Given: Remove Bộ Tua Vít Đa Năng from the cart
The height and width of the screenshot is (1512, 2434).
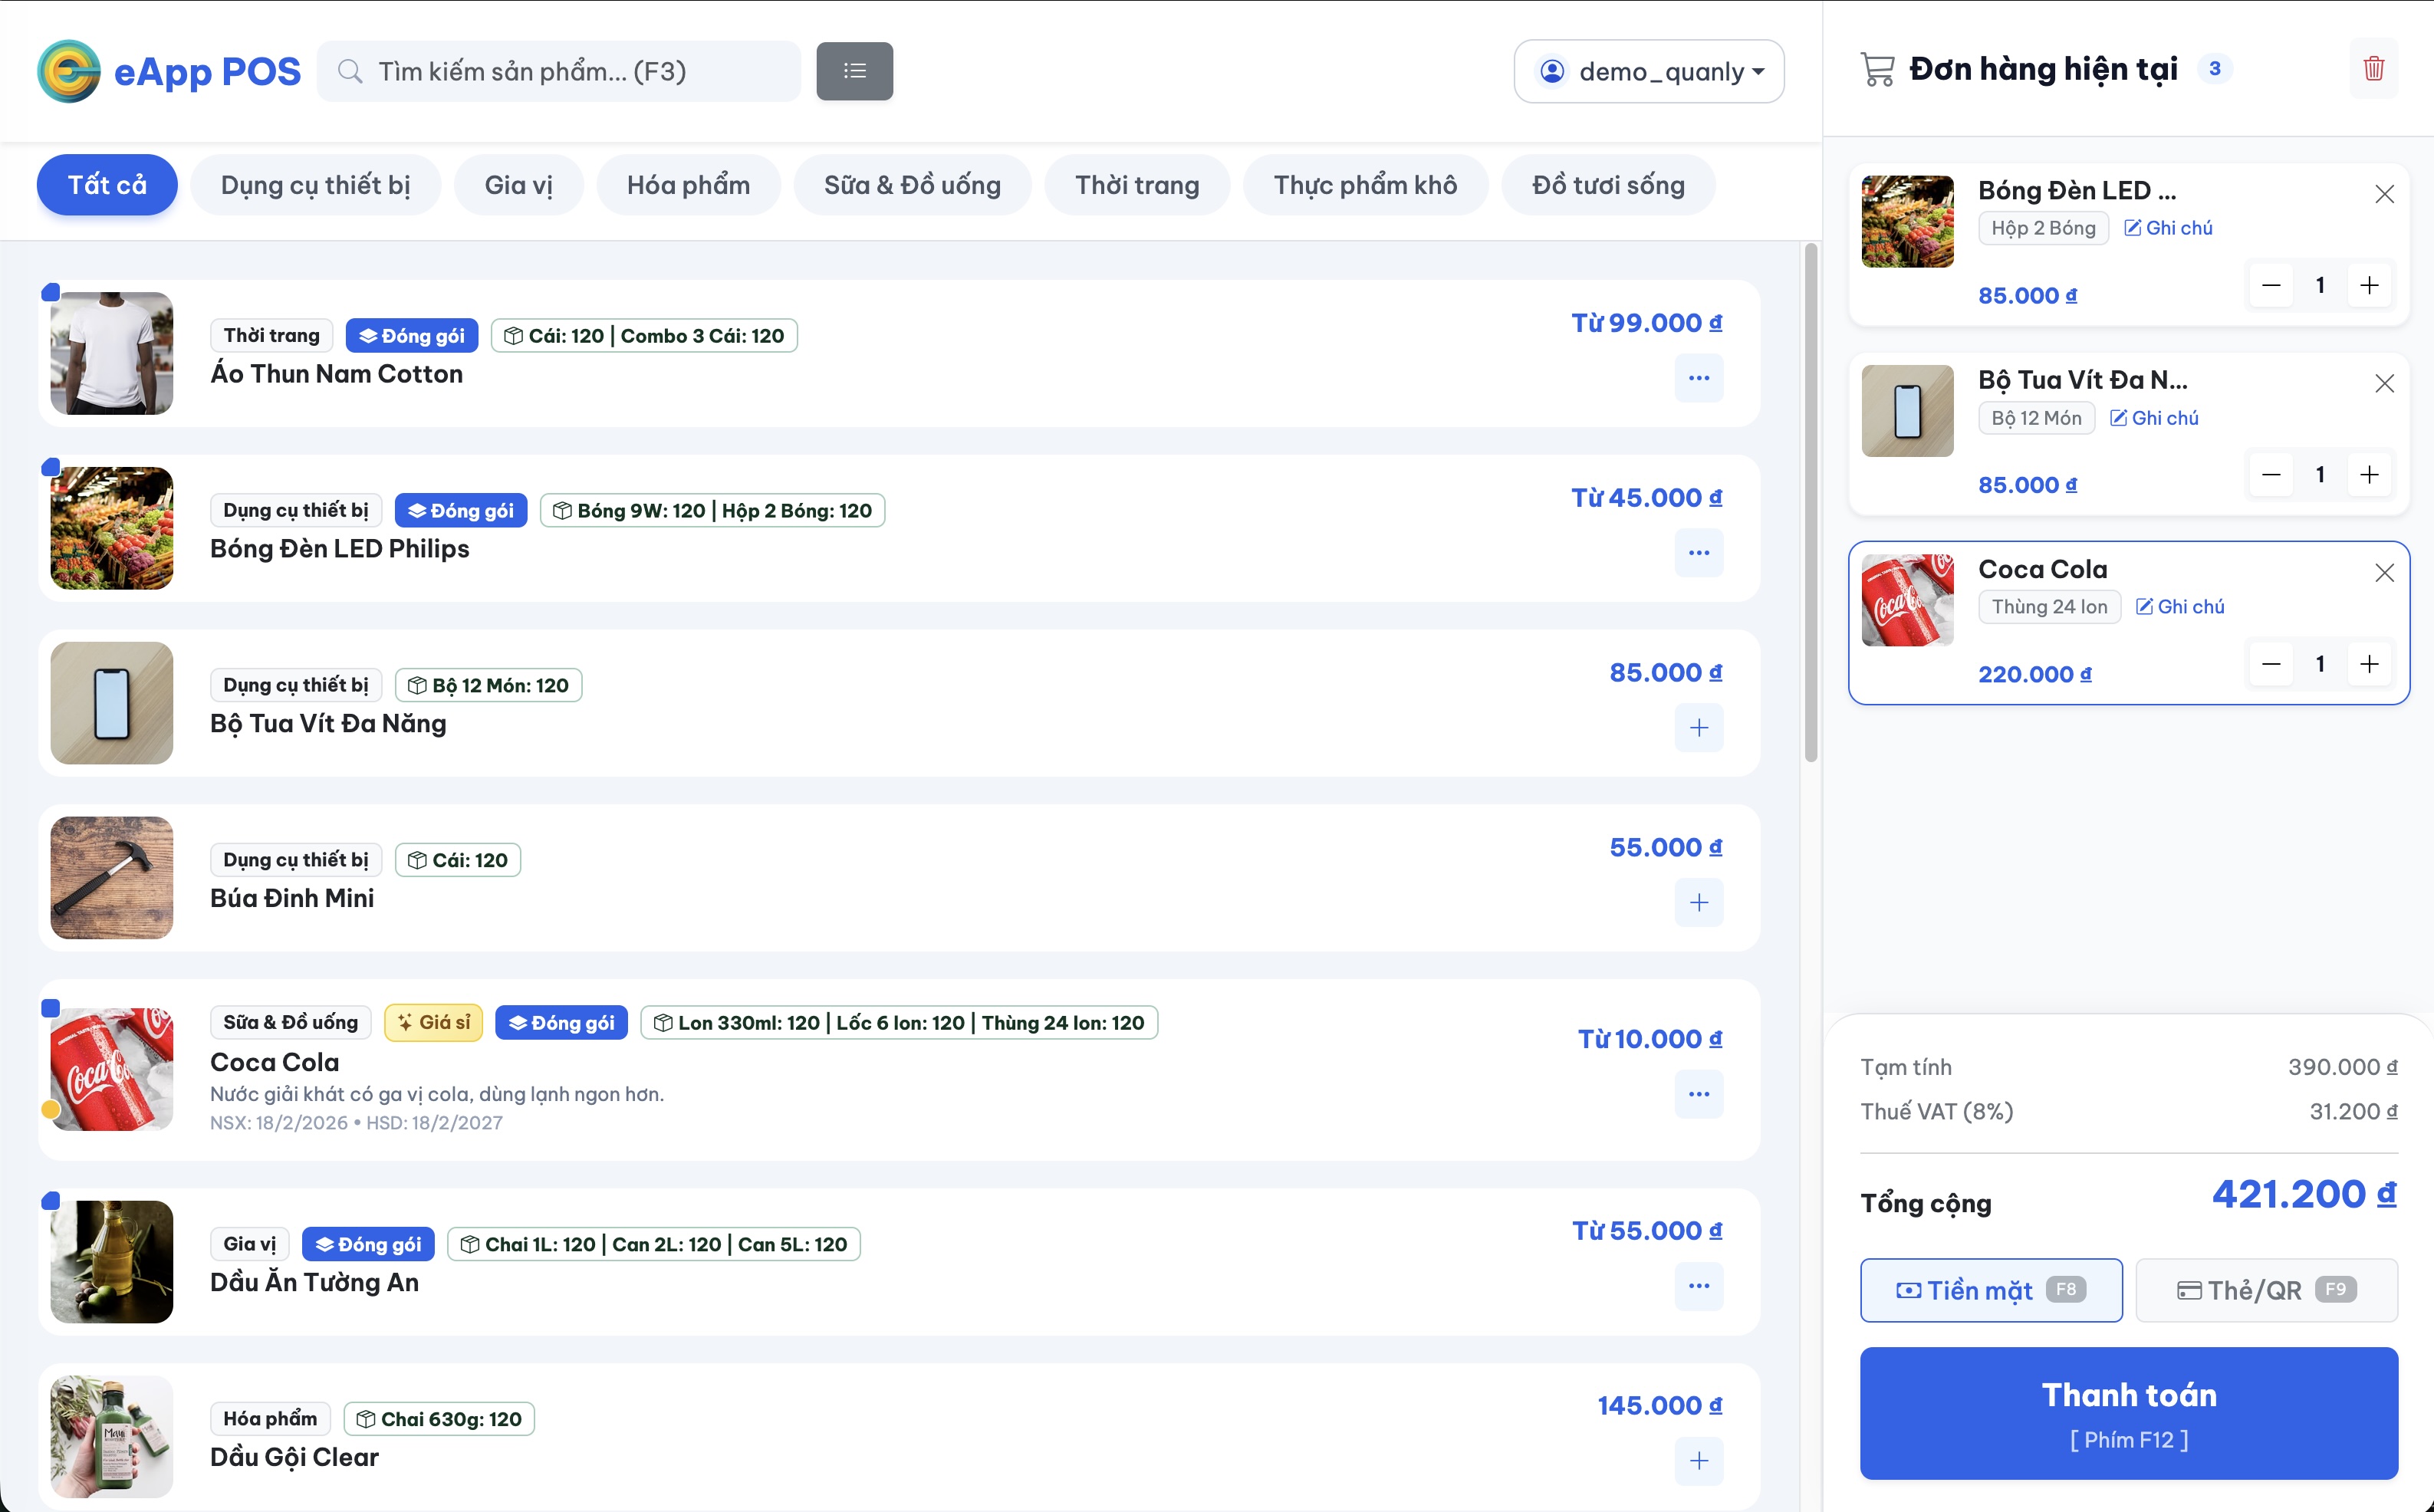Looking at the screenshot, I should 2384,383.
